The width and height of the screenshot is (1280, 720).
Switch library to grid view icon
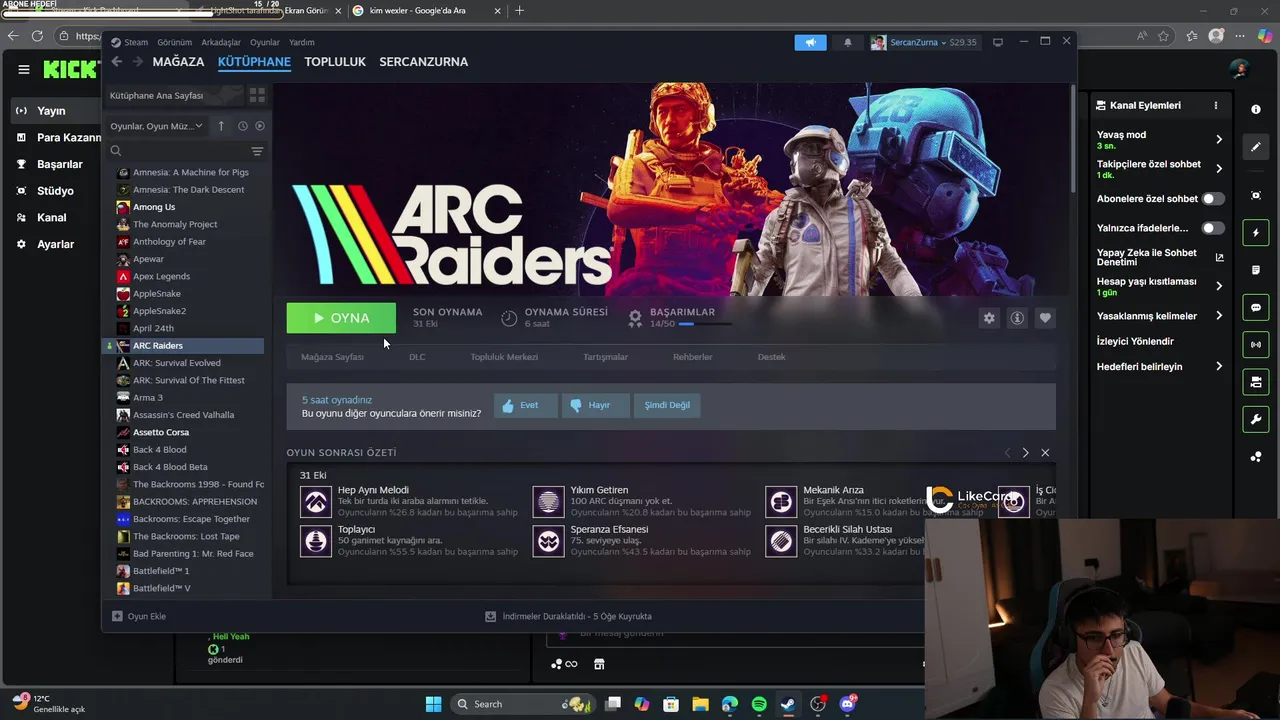[x=257, y=95]
